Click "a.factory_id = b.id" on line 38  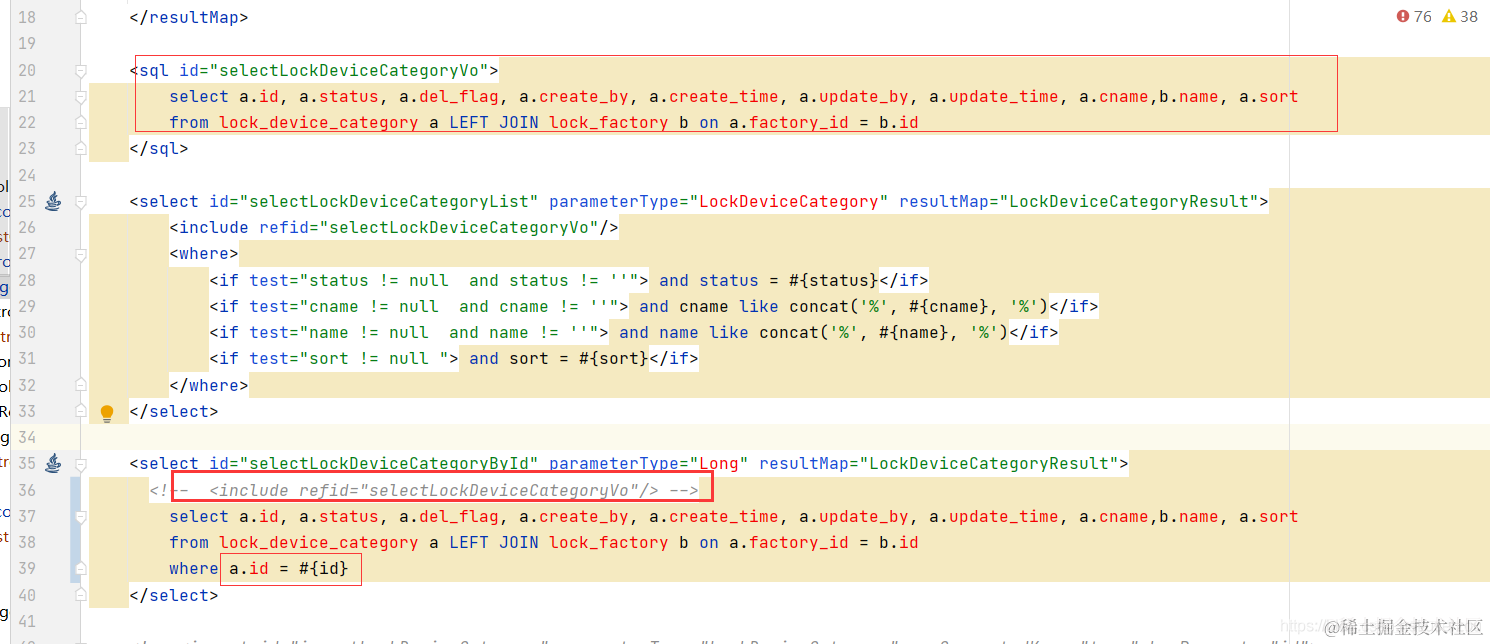point(824,542)
